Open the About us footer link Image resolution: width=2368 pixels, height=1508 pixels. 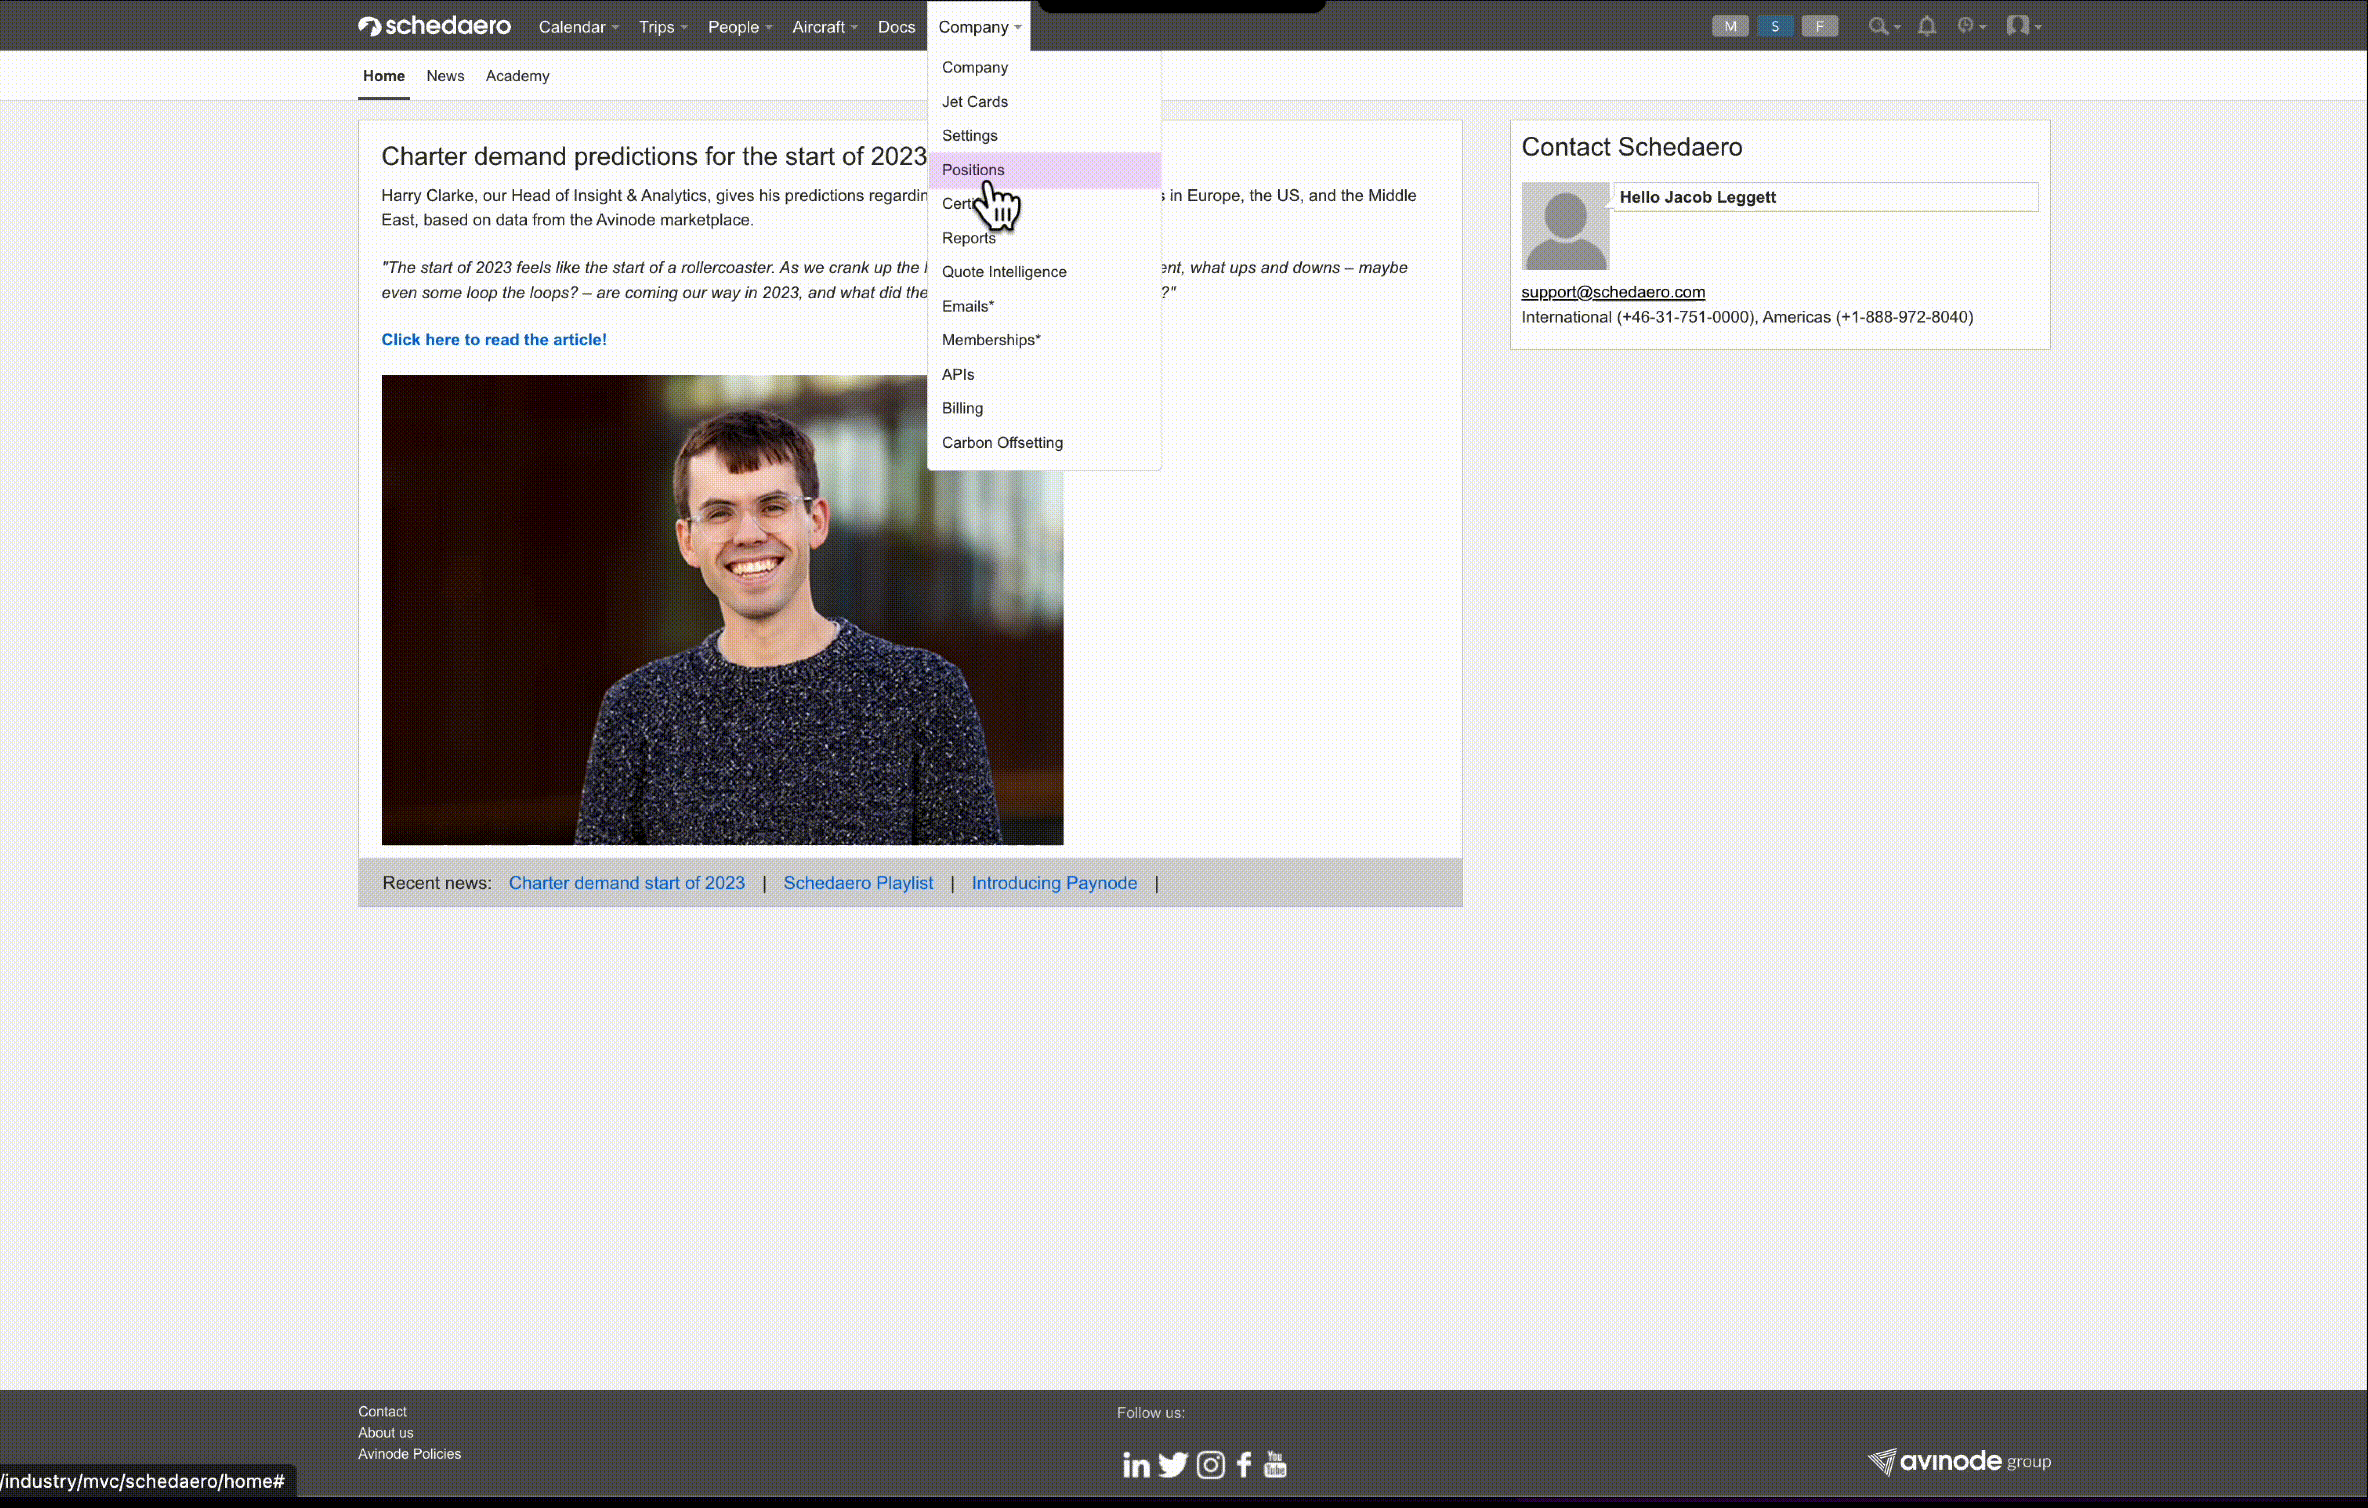pos(385,1432)
